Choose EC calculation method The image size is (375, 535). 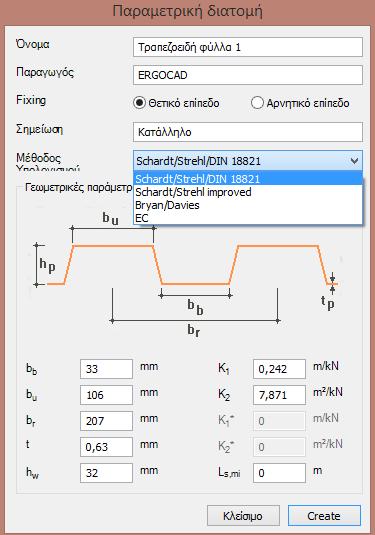coord(248,218)
